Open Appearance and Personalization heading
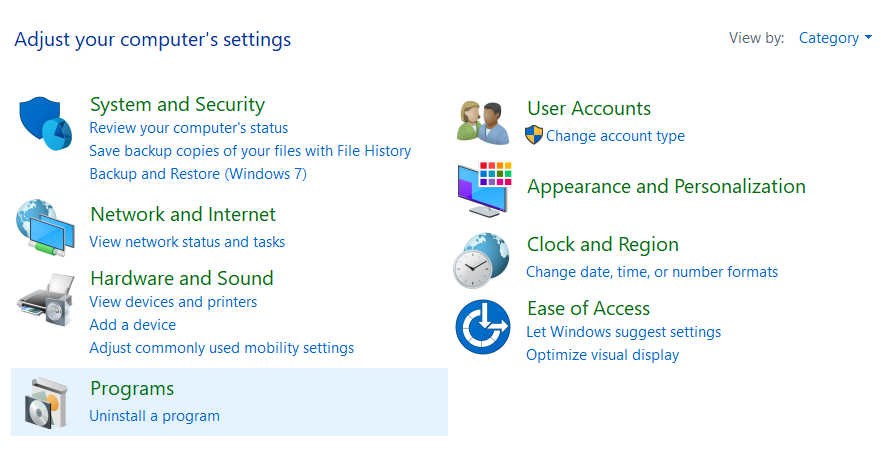 [x=666, y=186]
